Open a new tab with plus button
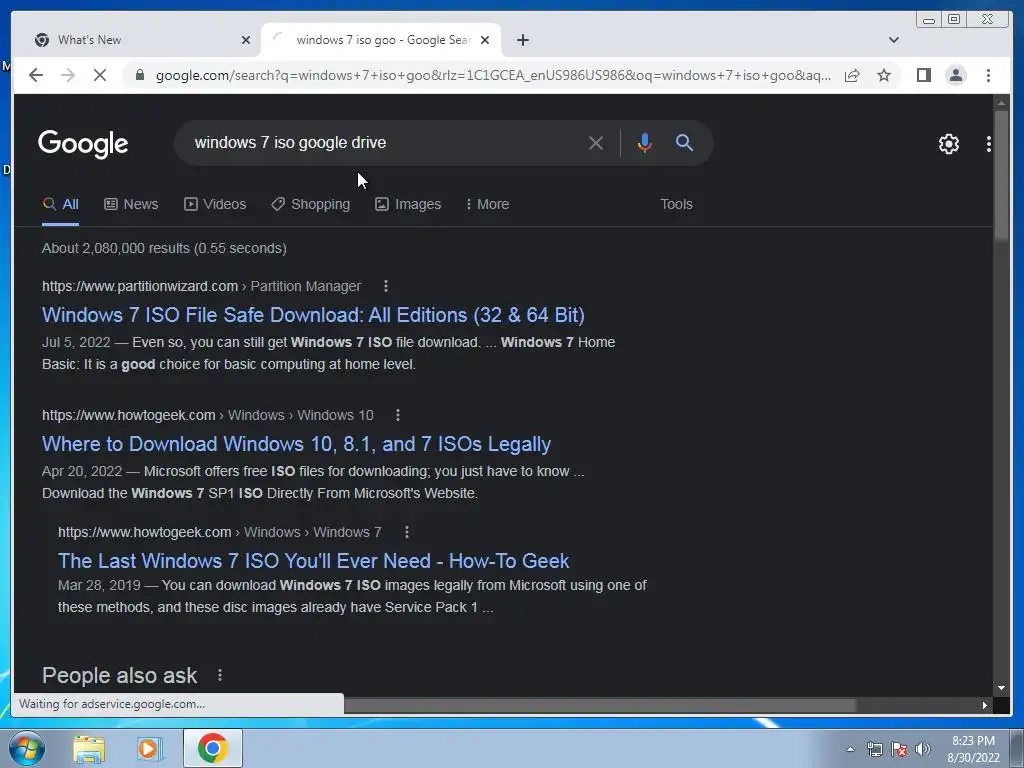The height and width of the screenshot is (768, 1024). 522,40
